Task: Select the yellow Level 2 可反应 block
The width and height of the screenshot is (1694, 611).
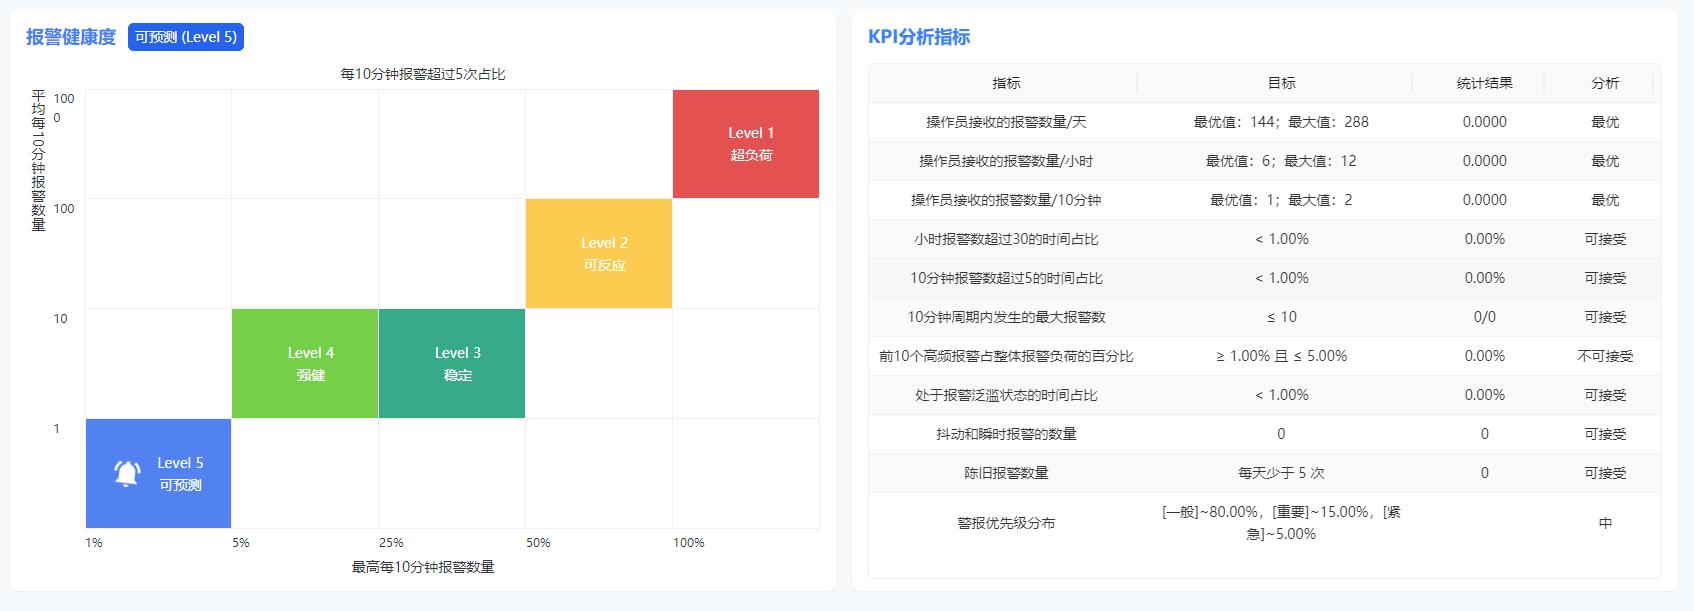Action: tap(599, 254)
